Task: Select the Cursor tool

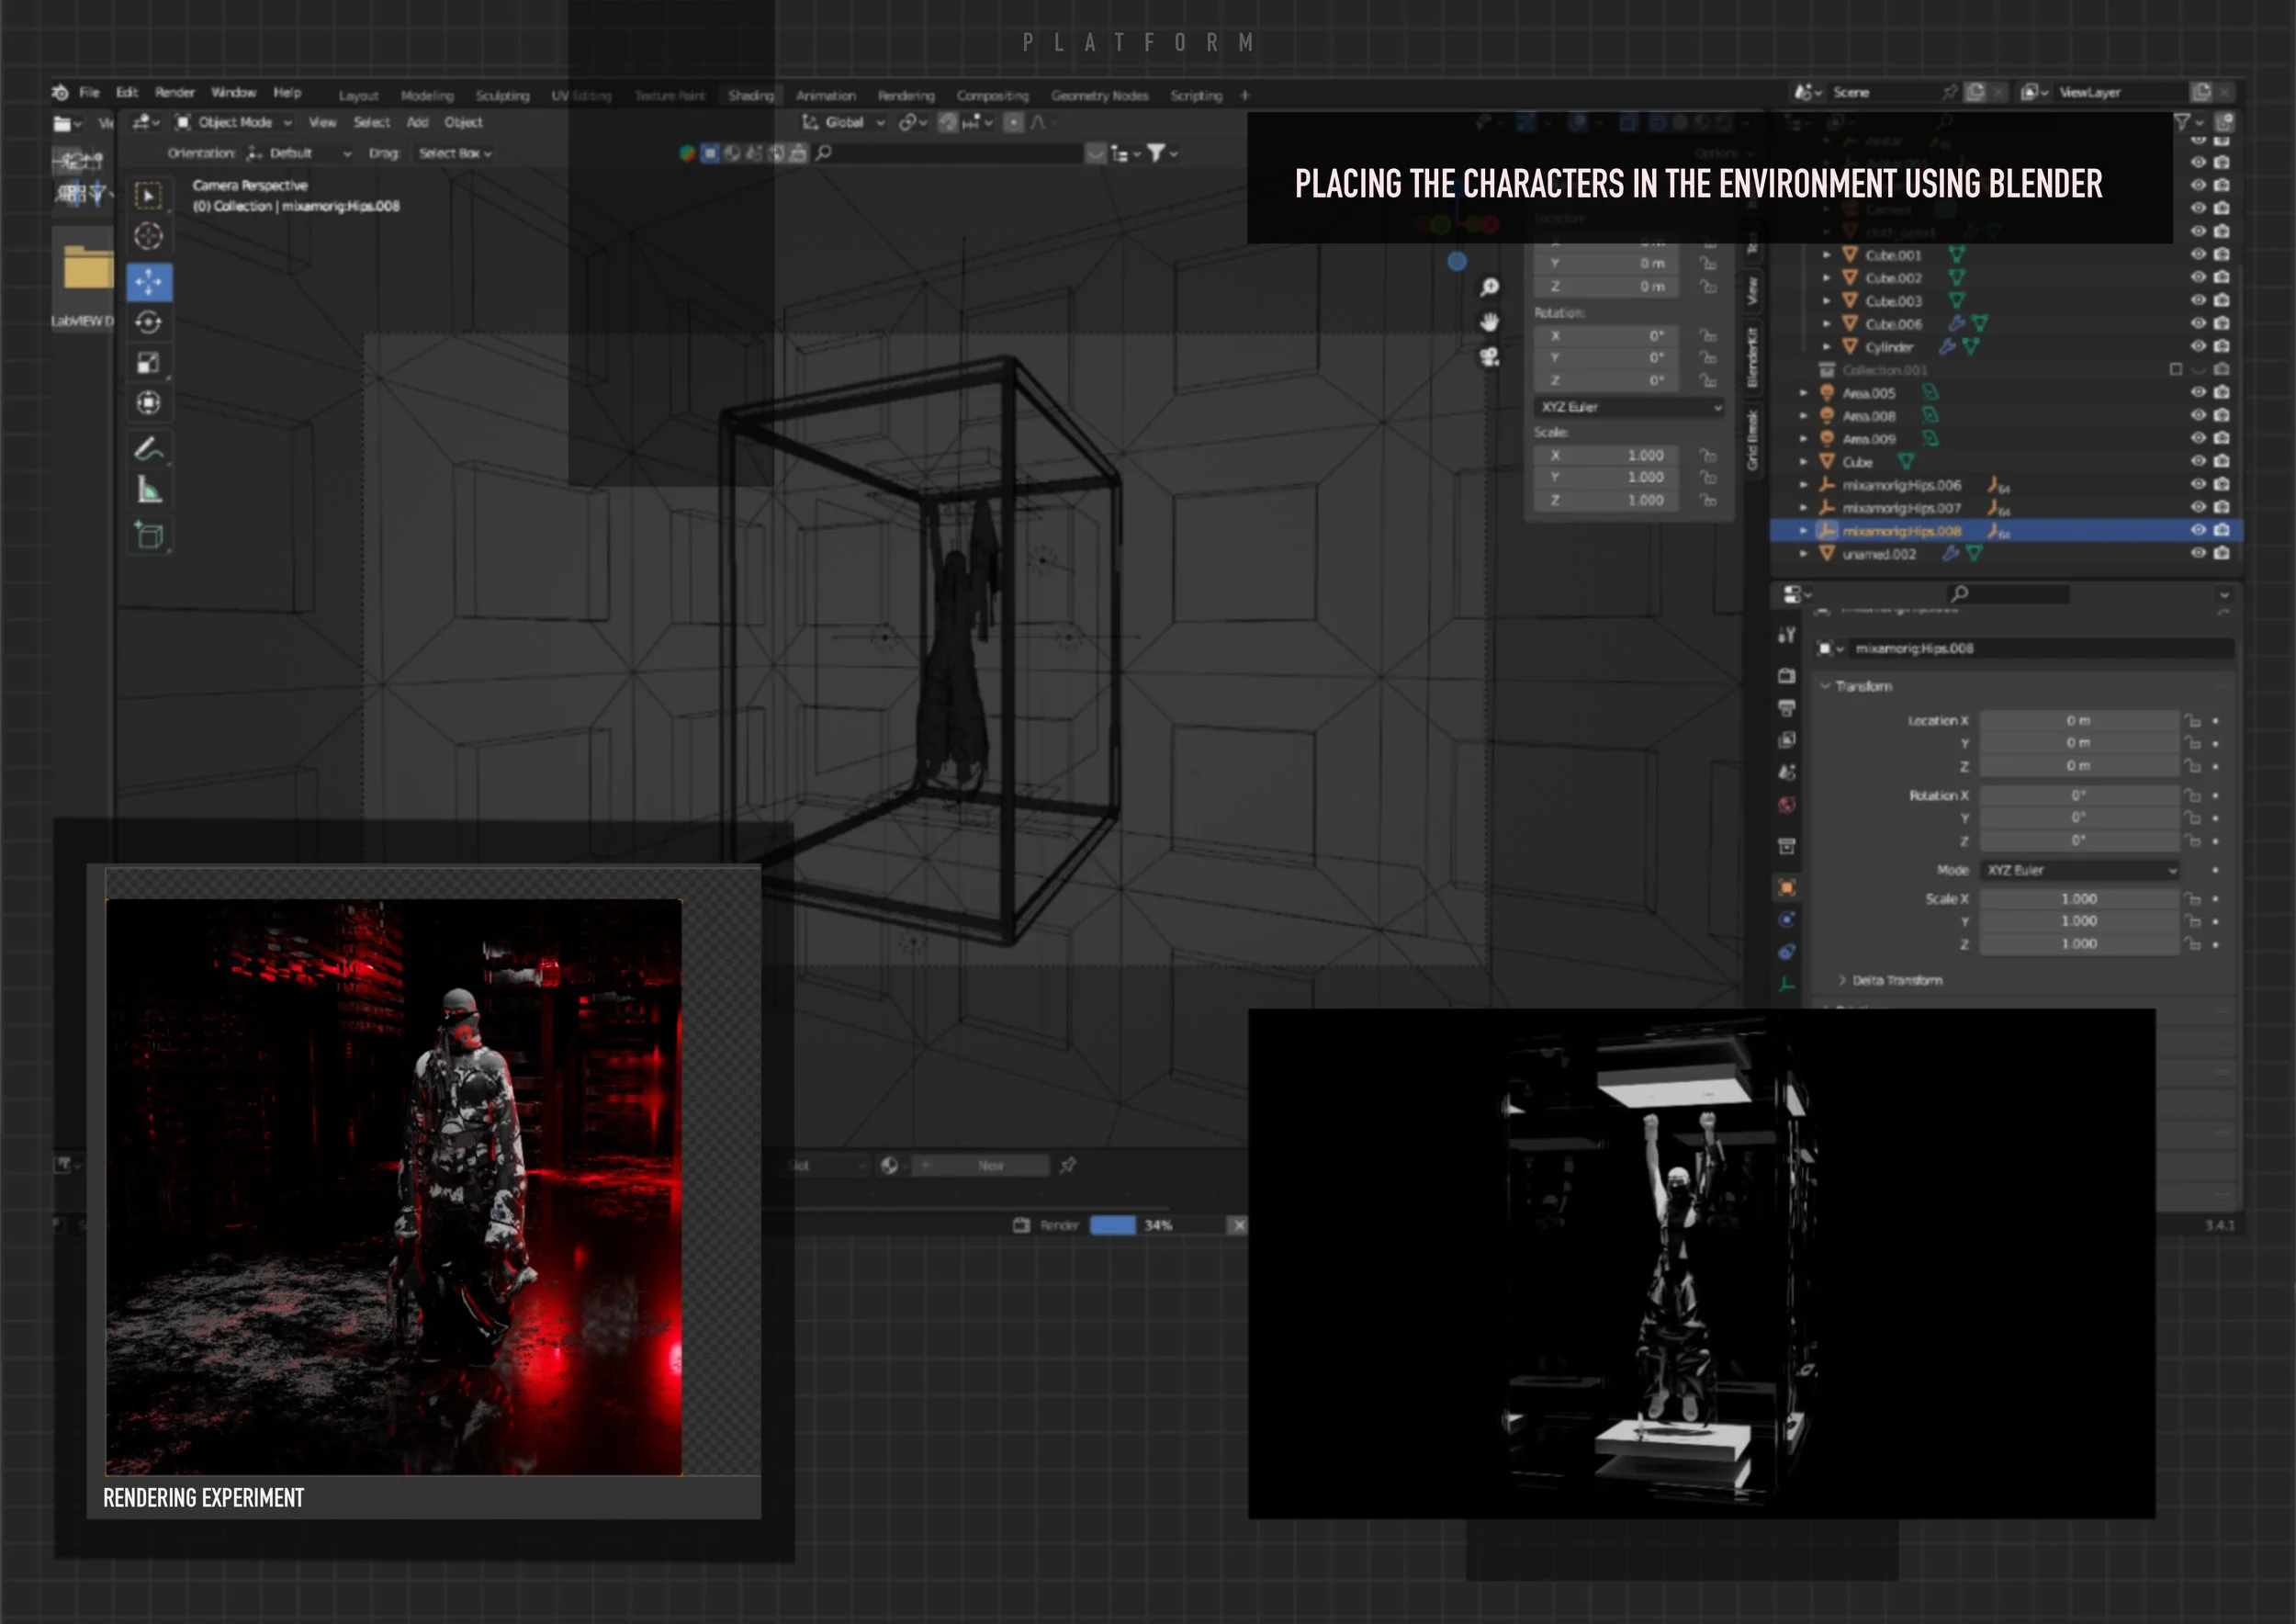Action: [x=149, y=236]
